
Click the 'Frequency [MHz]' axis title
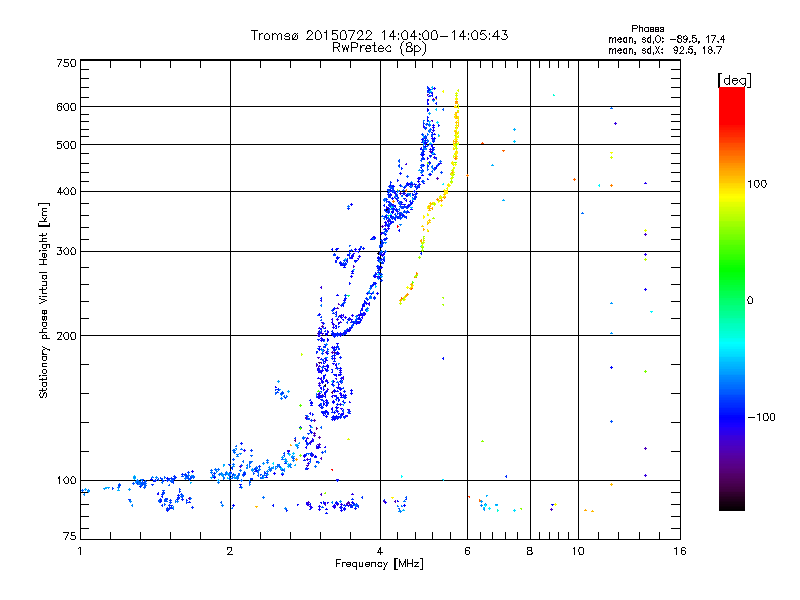[x=379, y=564]
